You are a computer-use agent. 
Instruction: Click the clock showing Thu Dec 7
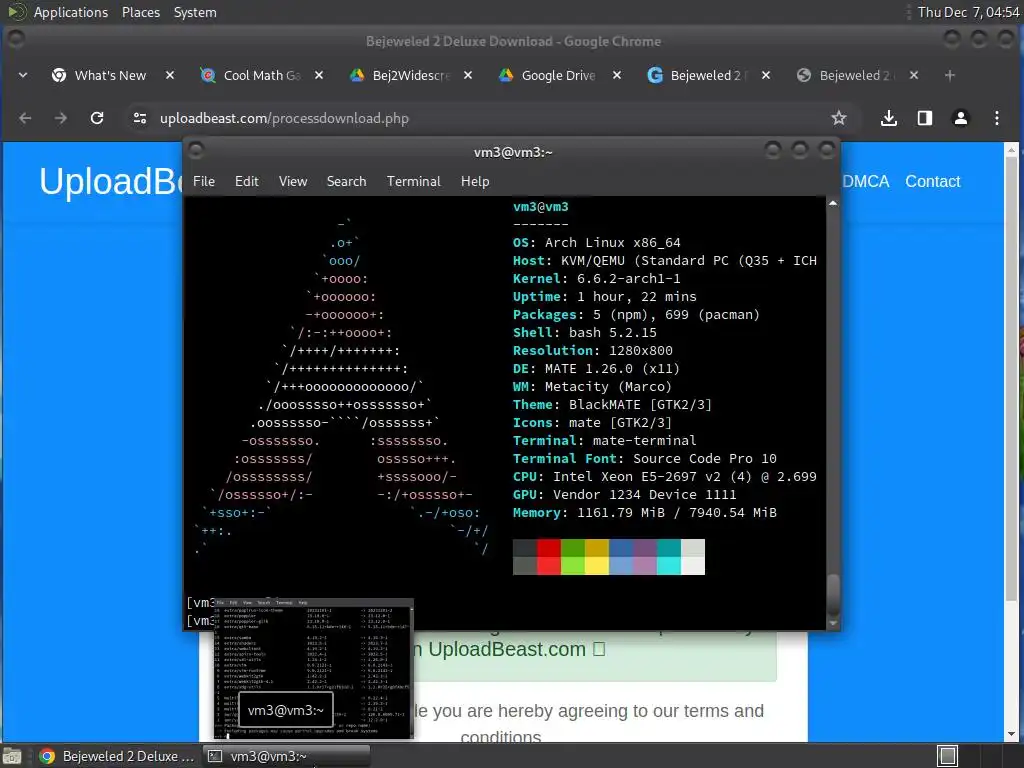[968, 12]
